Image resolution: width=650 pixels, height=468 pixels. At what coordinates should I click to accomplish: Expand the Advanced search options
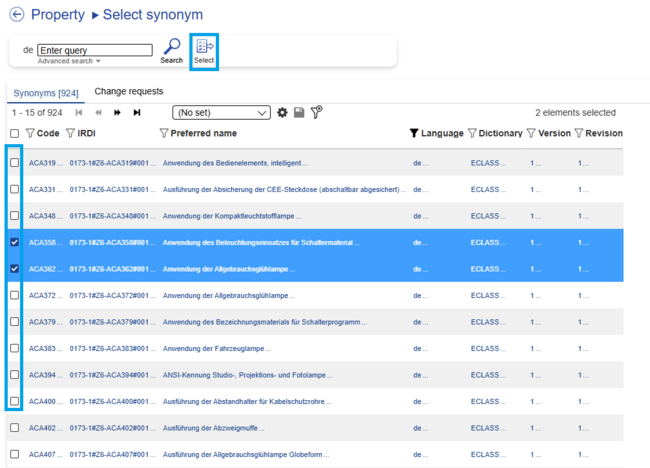pos(69,61)
